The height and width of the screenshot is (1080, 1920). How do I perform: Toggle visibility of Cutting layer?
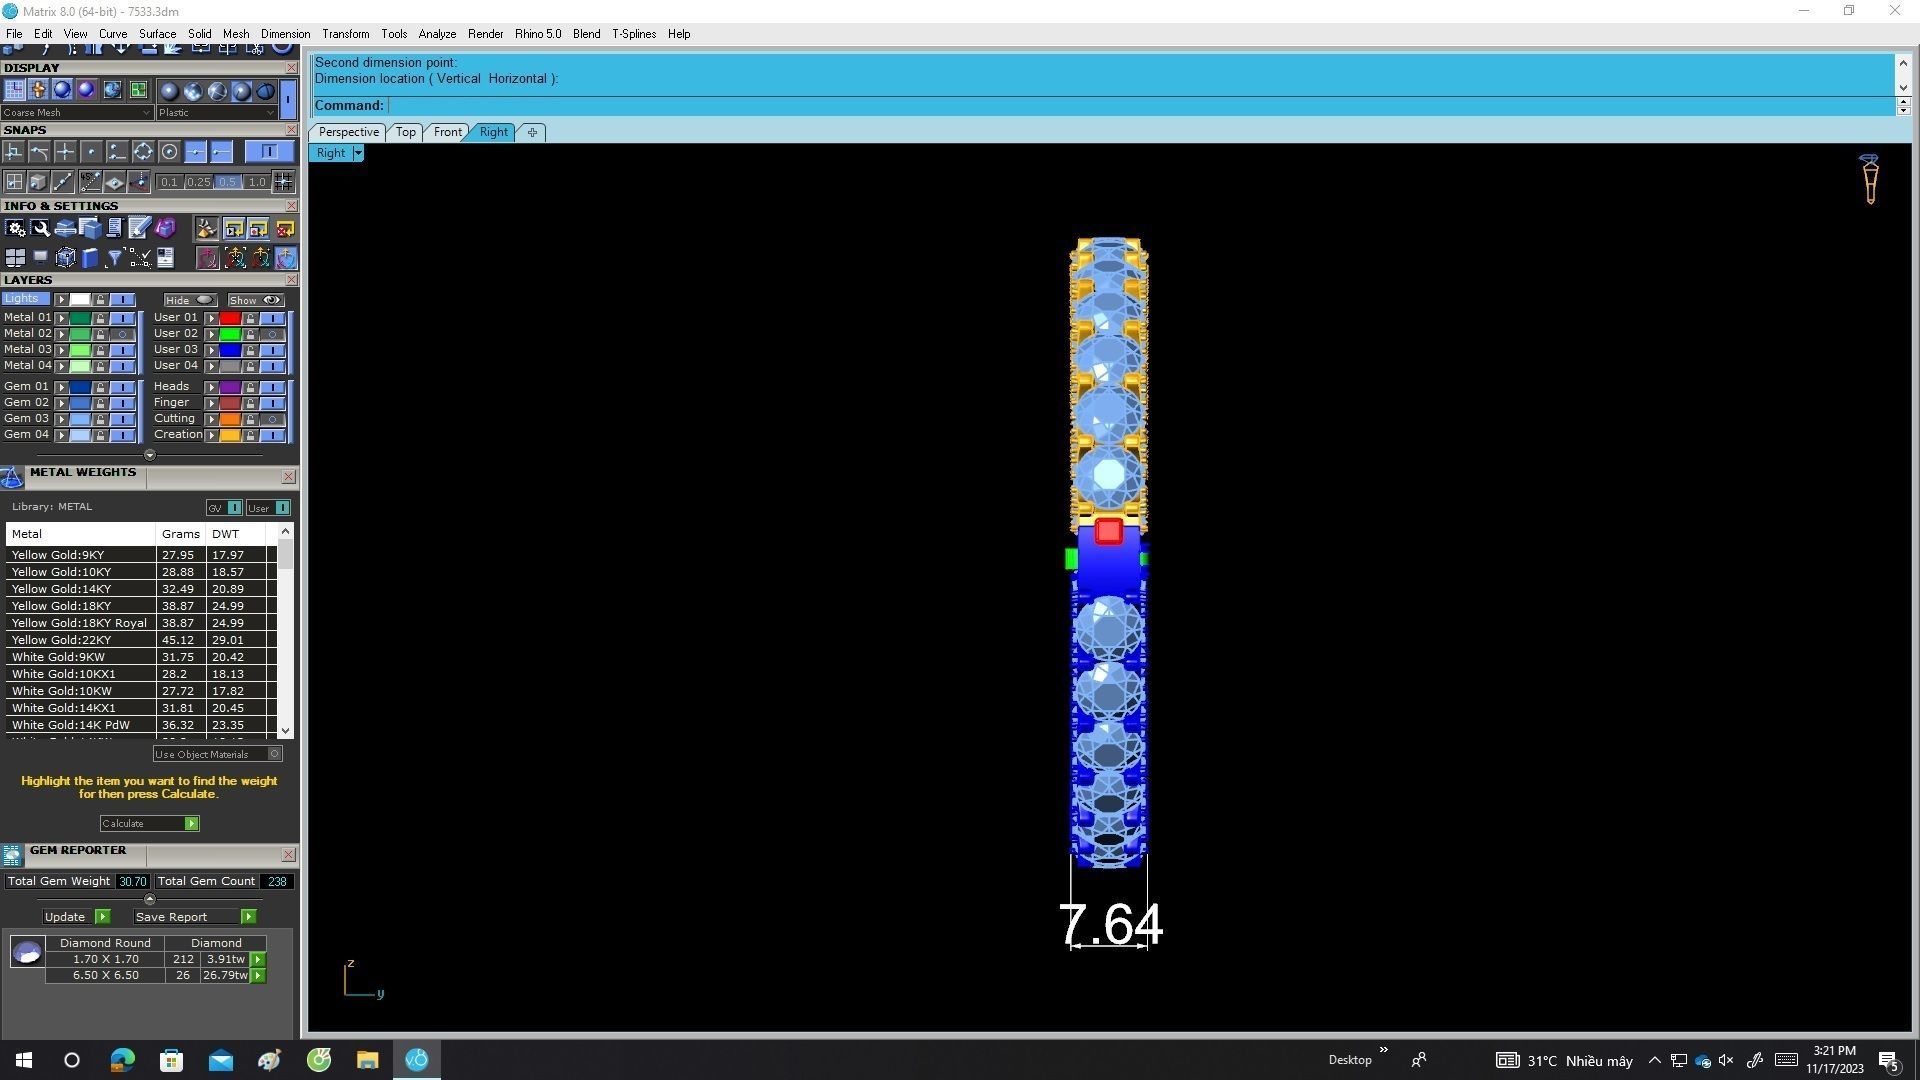coord(272,419)
